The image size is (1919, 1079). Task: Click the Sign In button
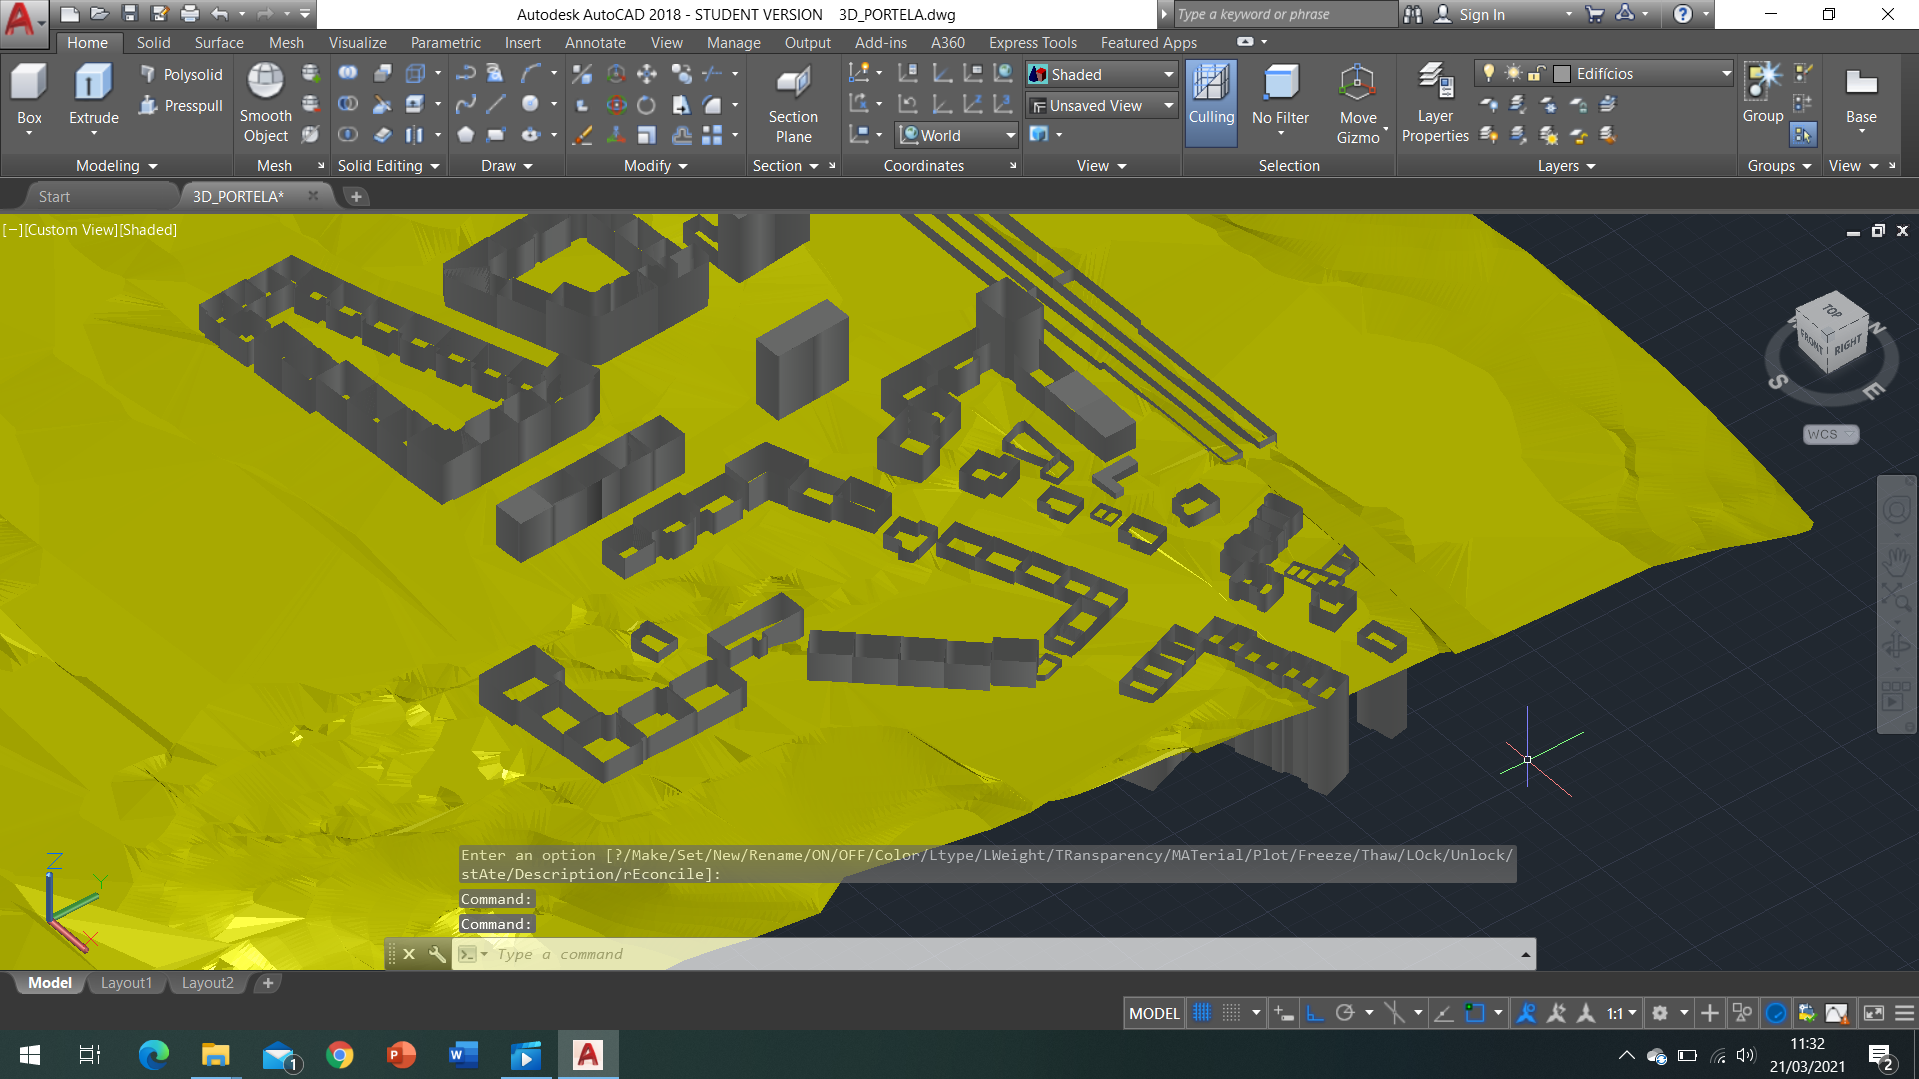click(1481, 14)
